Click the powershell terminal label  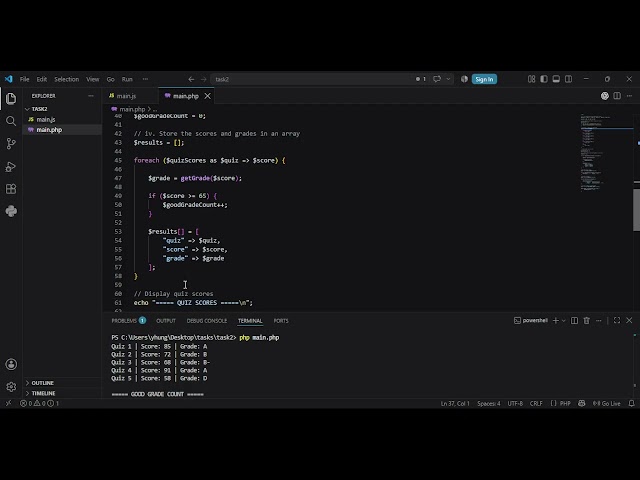(x=531, y=320)
